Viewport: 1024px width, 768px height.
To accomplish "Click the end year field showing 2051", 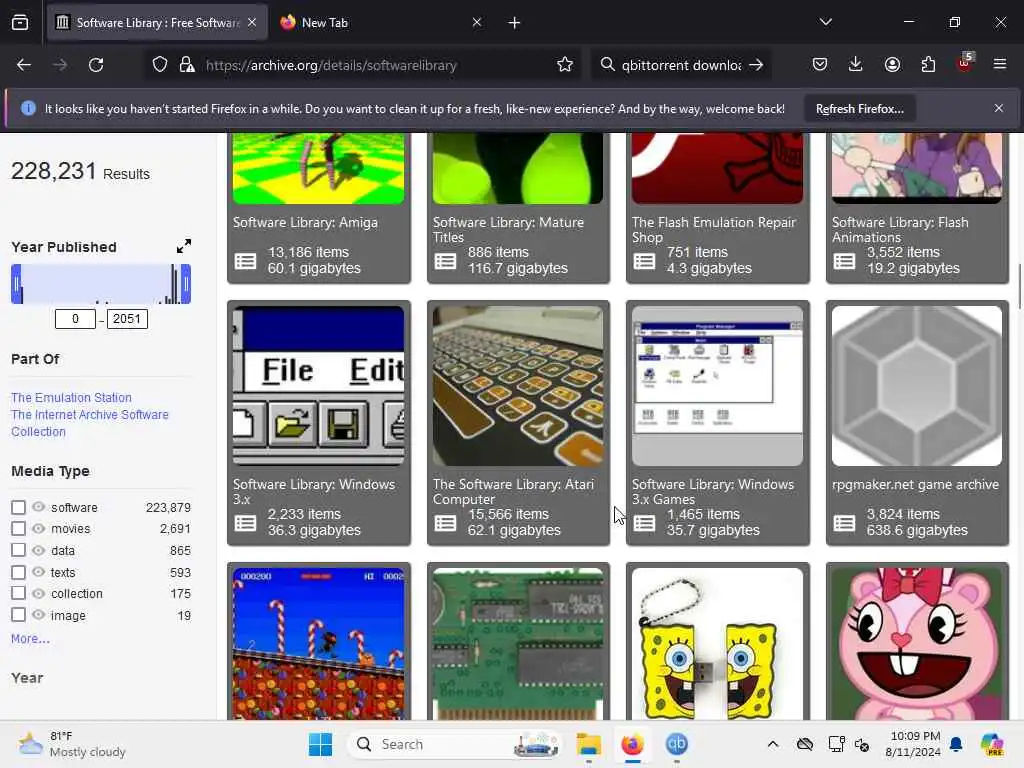I will click(127, 319).
